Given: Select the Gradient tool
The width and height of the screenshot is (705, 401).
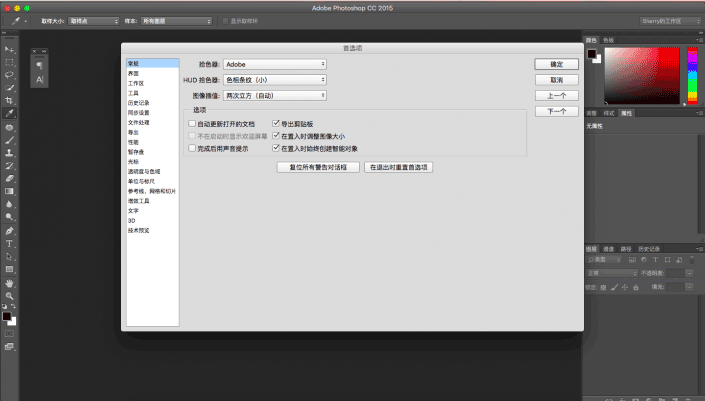Looking at the screenshot, I should (9, 191).
